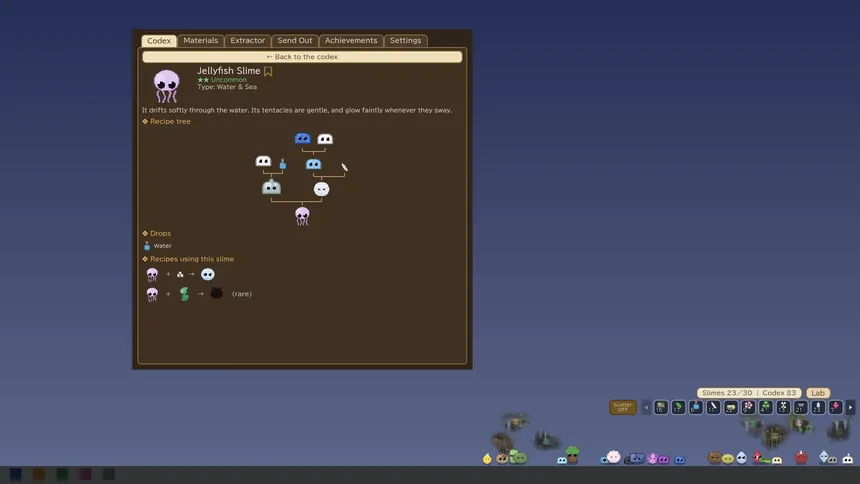Viewport: 860px width, 484px height.
Task: Toggle the bookmark next to Jellyfish Slime
Action: click(268, 71)
